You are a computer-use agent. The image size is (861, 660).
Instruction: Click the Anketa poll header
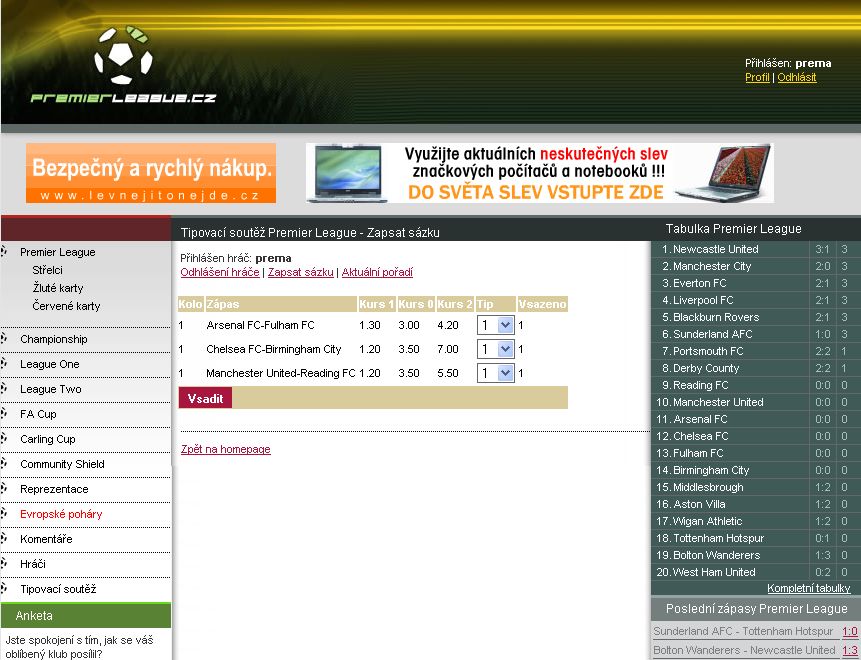pos(86,616)
